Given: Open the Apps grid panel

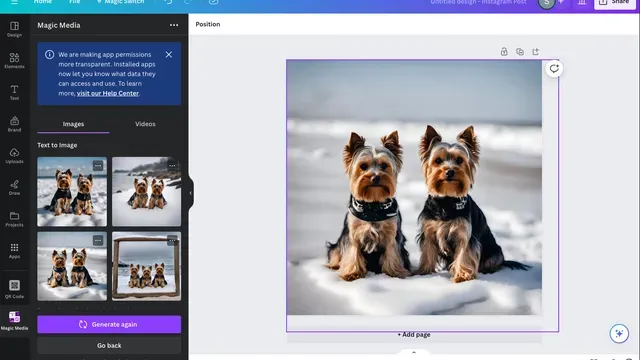Looking at the screenshot, I should [x=14, y=251].
